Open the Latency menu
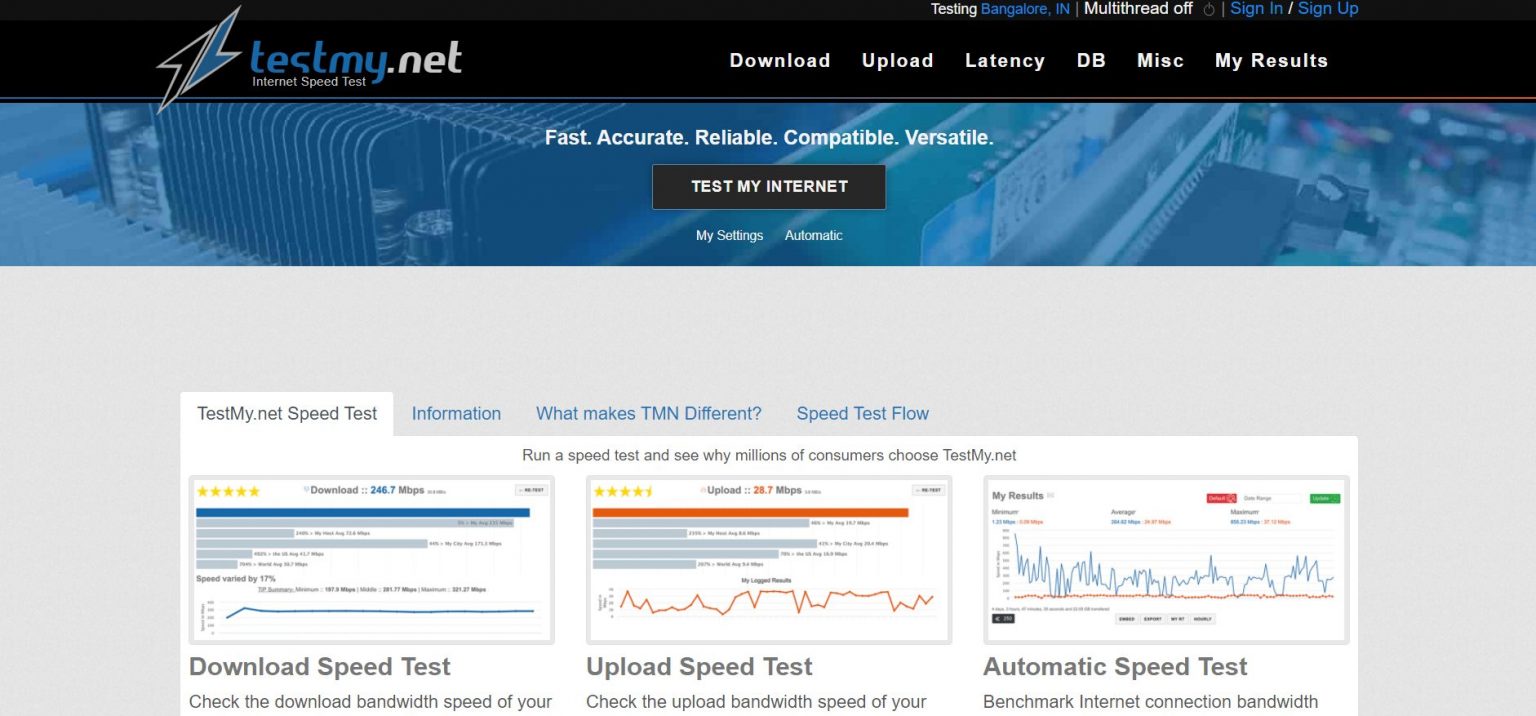Image resolution: width=1536 pixels, height=716 pixels. click(1004, 60)
